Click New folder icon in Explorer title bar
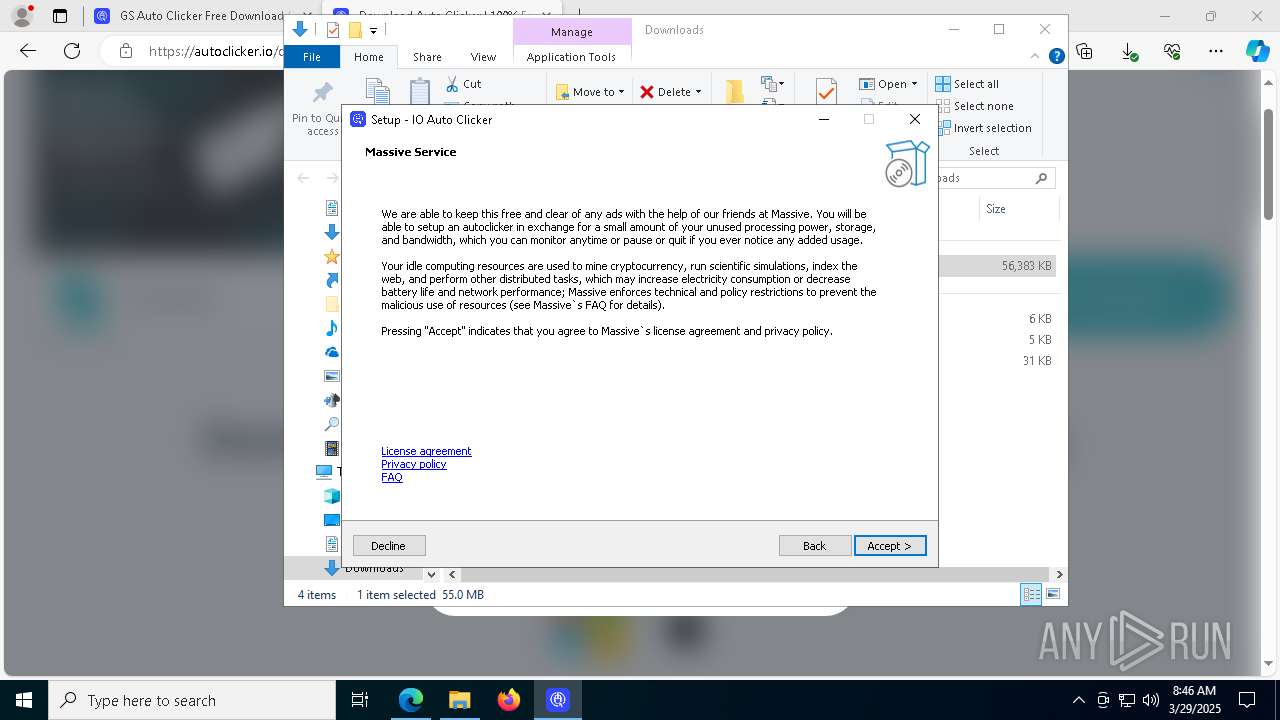The image size is (1280, 720). pos(354,30)
